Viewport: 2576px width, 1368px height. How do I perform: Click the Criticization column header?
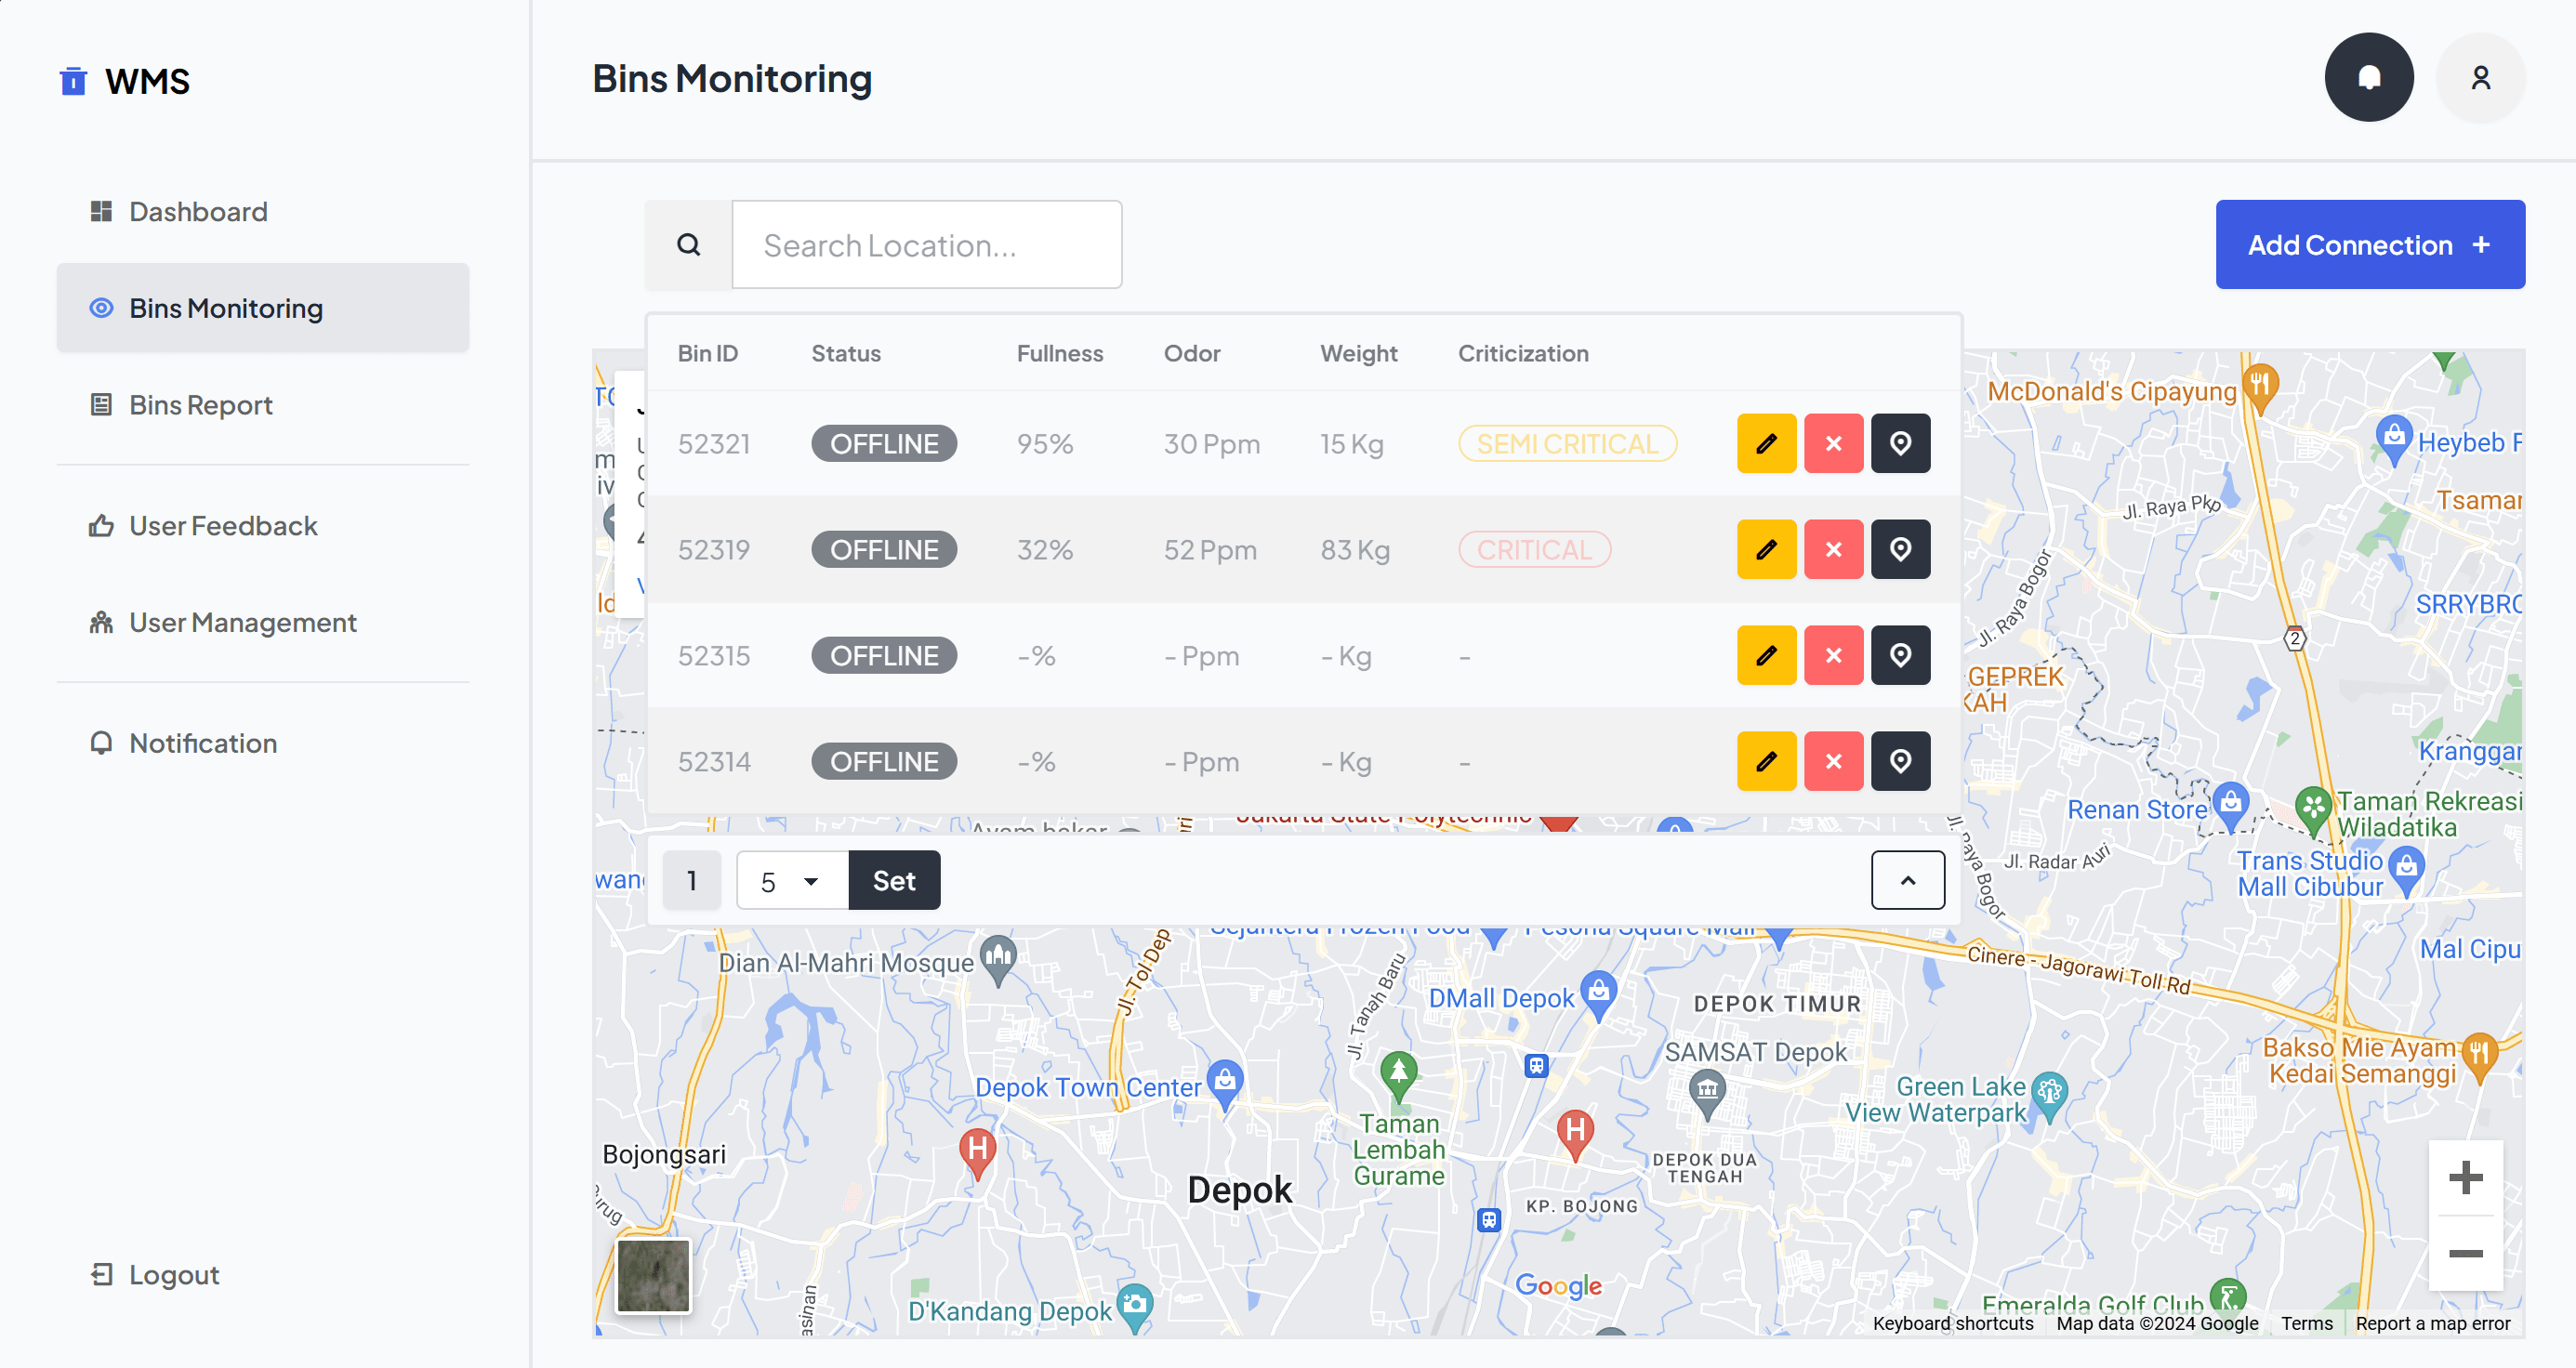click(1522, 353)
